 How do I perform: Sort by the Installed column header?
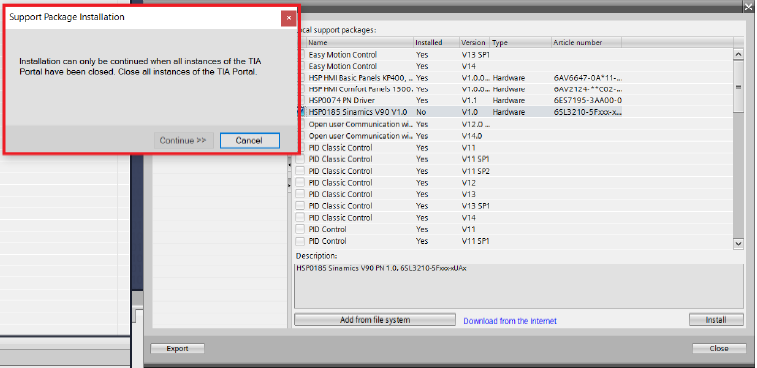click(436, 42)
